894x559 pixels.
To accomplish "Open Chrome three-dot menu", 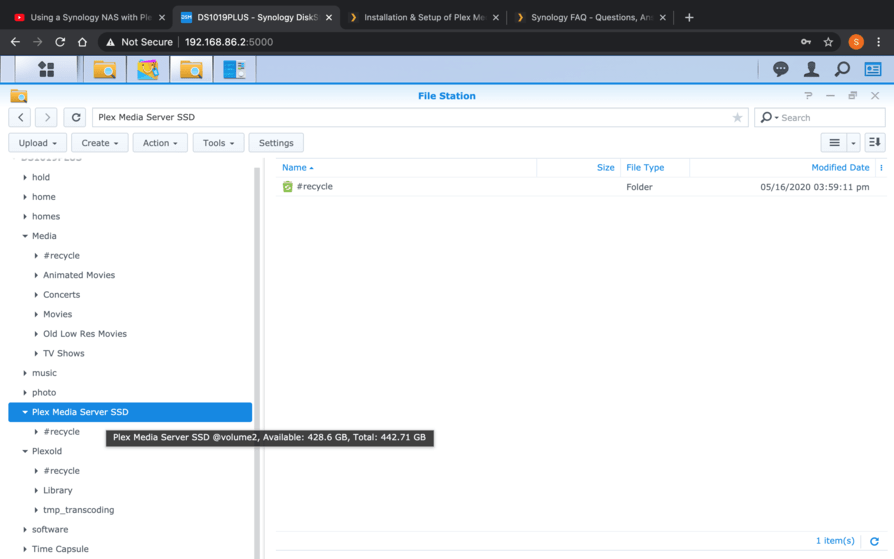I will tap(879, 42).
